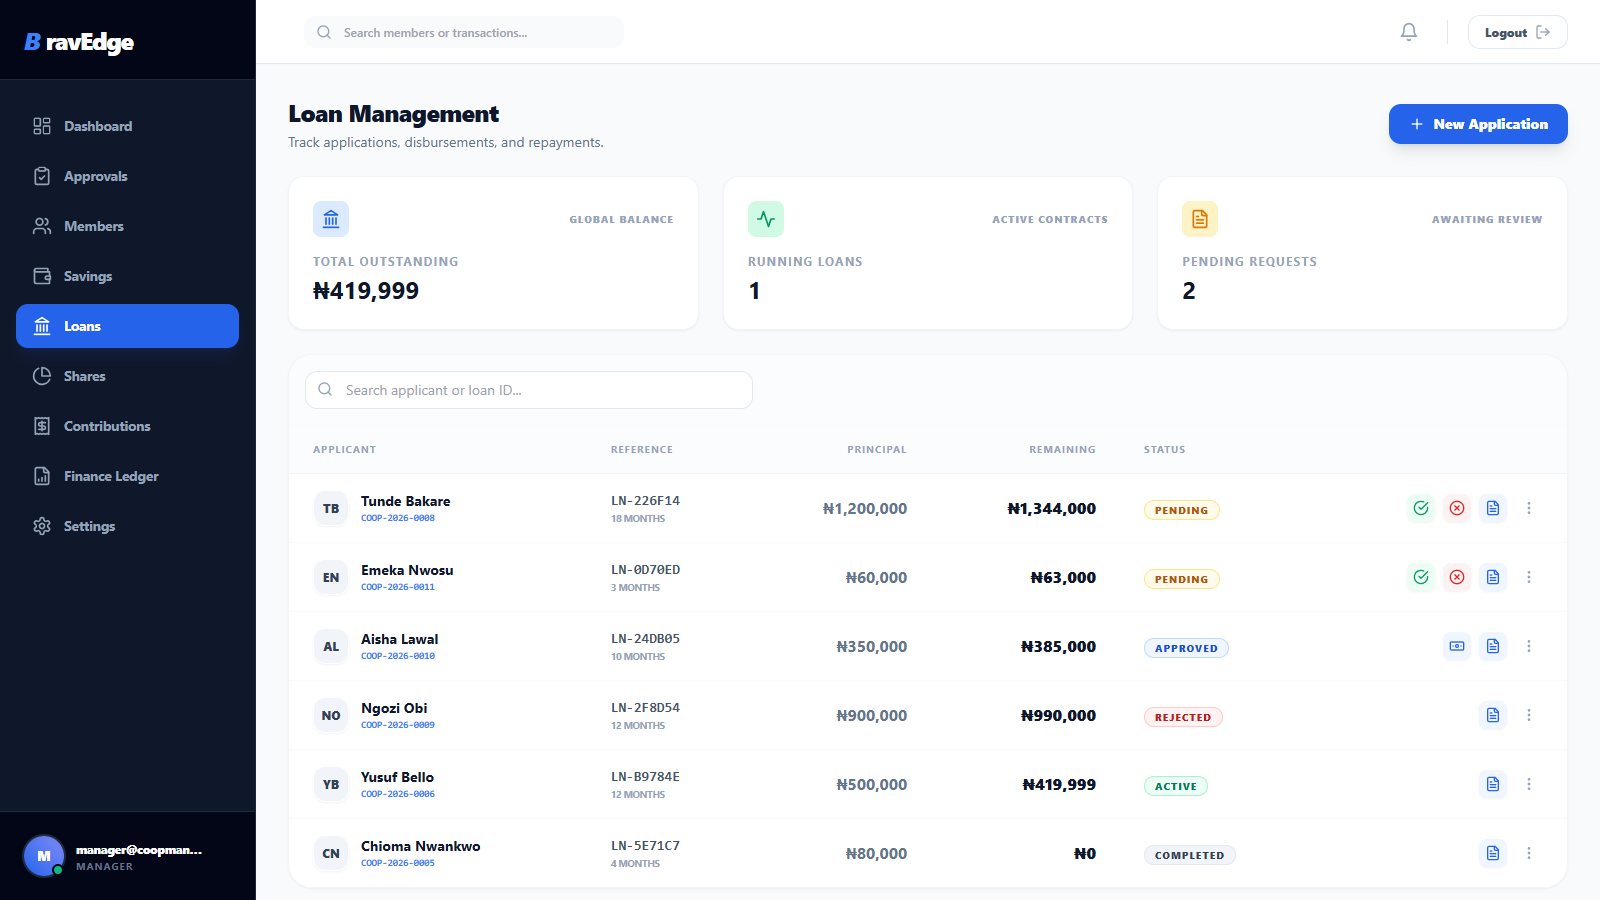Open the Savings page

pyautogui.click(x=127, y=276)
